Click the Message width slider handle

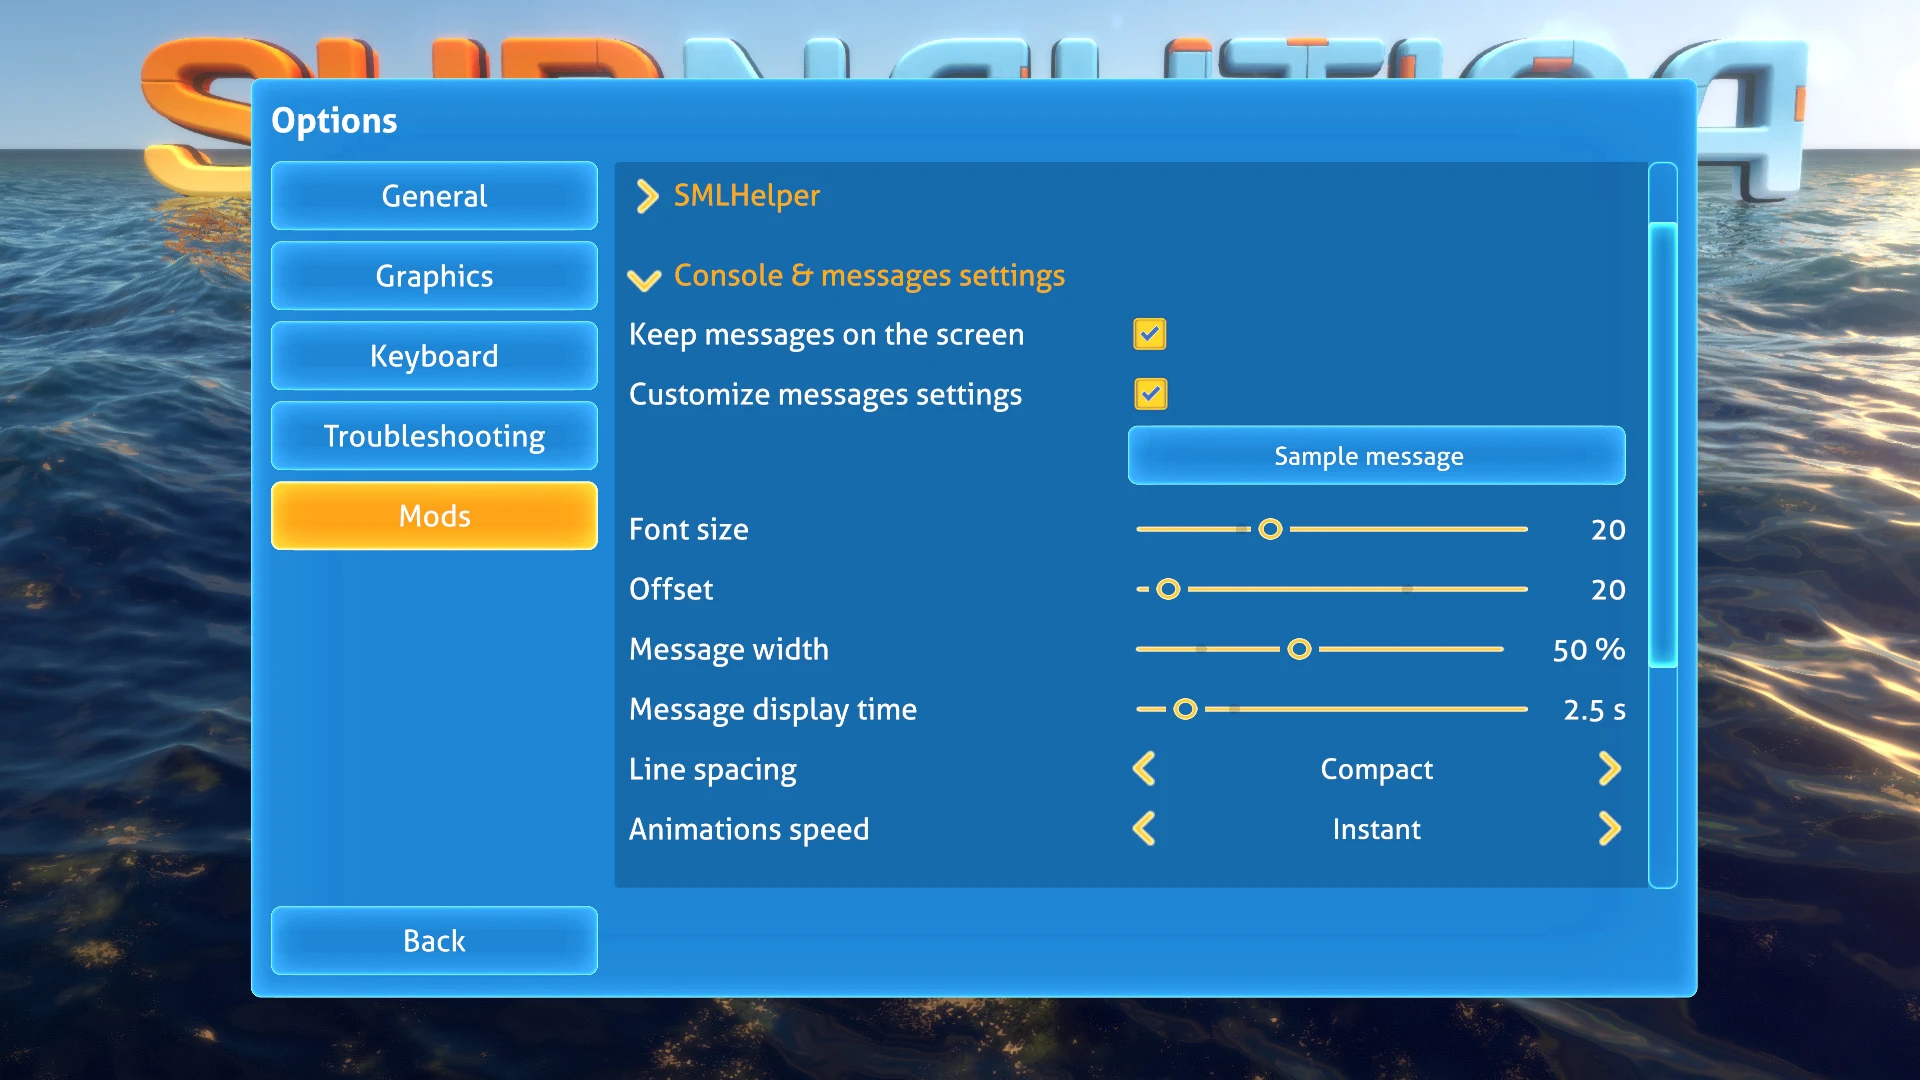coord(1299,649)
